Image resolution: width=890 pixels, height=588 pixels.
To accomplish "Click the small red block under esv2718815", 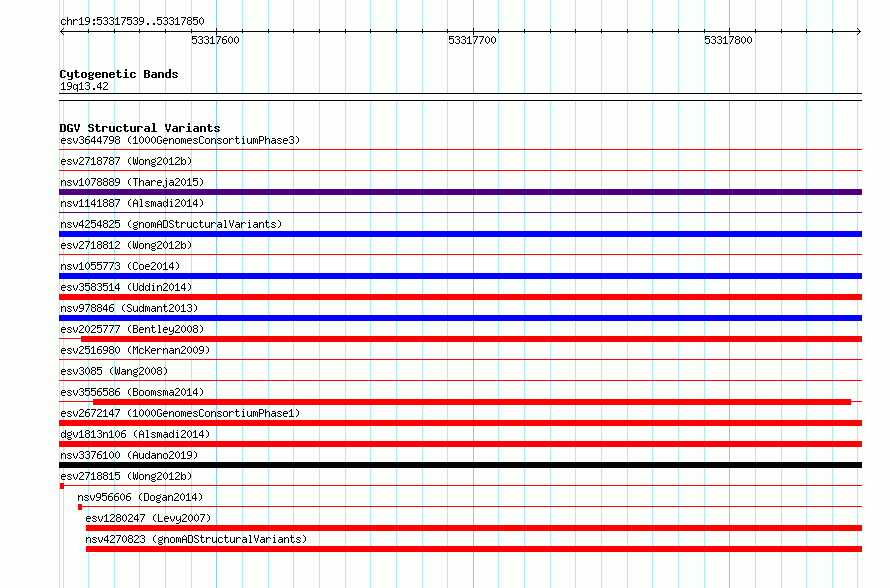I will tap(62, 486).
